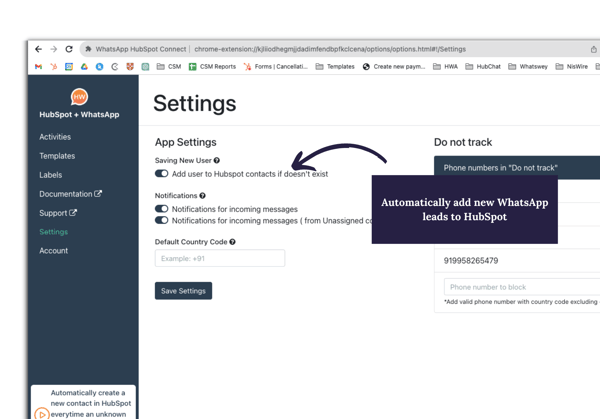This screenshot has height=419, width=600.
Task: Open the CSM Reports spreadsheet bookmark
Action: 212,67
